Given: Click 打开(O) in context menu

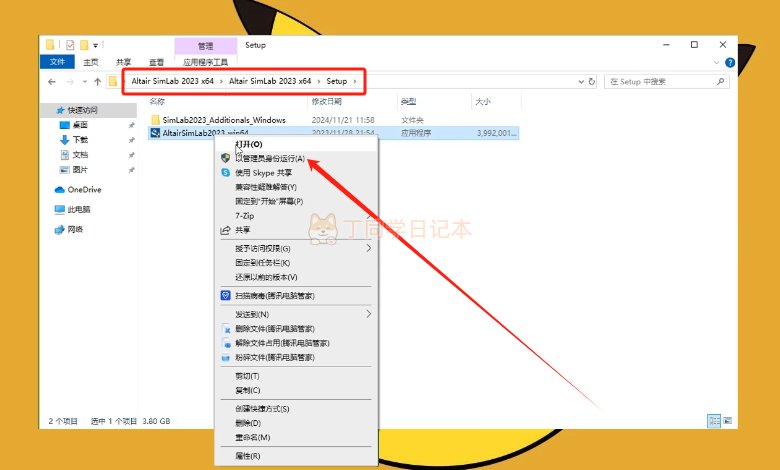Looking at the screenshot, I should tap(249, 144).
